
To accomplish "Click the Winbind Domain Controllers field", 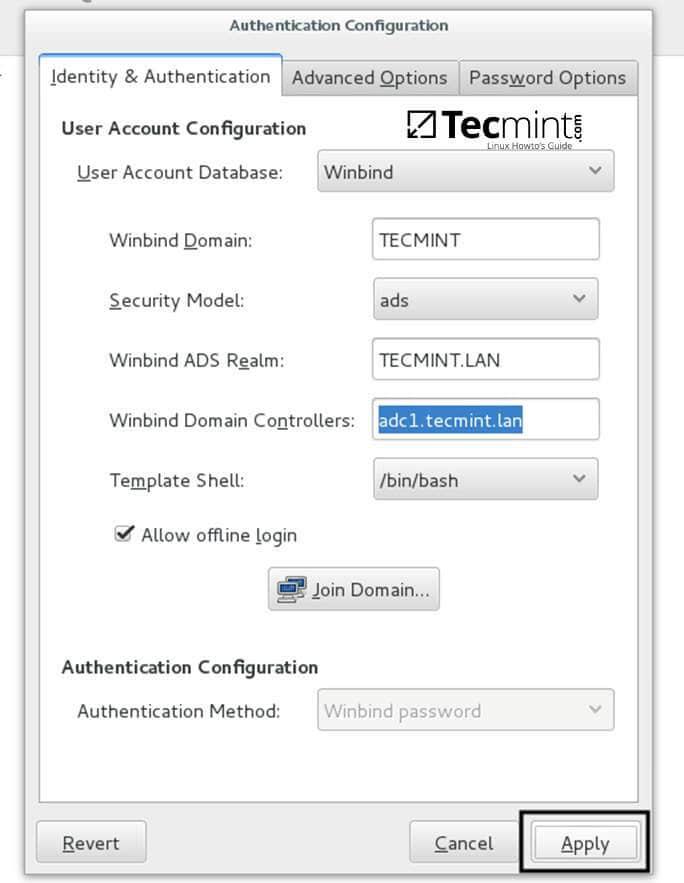I will click(485, 420).
